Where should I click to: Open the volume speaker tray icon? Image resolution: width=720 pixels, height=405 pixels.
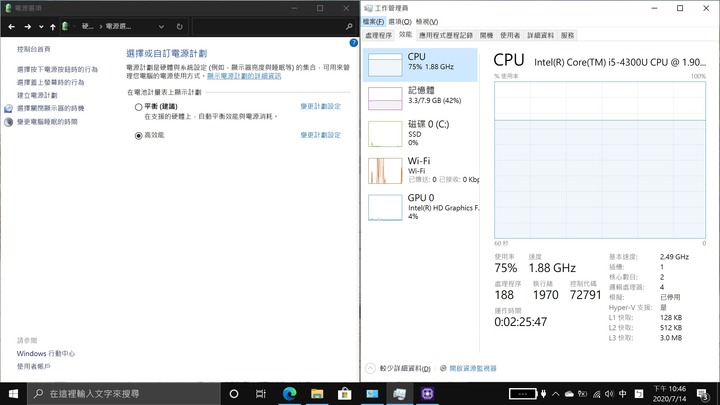(609, 394)
